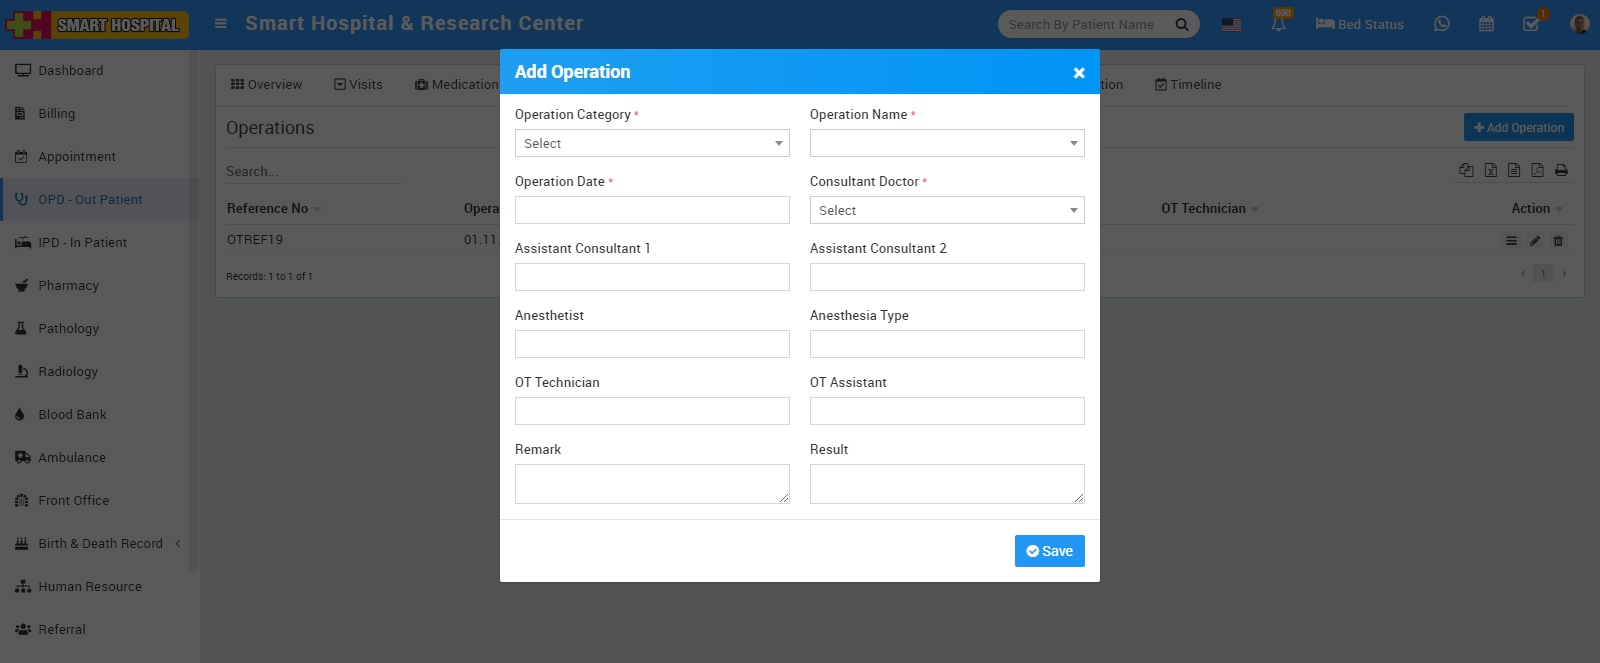Open the Operation Name dropdown
1600x663 pixels.
(947, 143)
